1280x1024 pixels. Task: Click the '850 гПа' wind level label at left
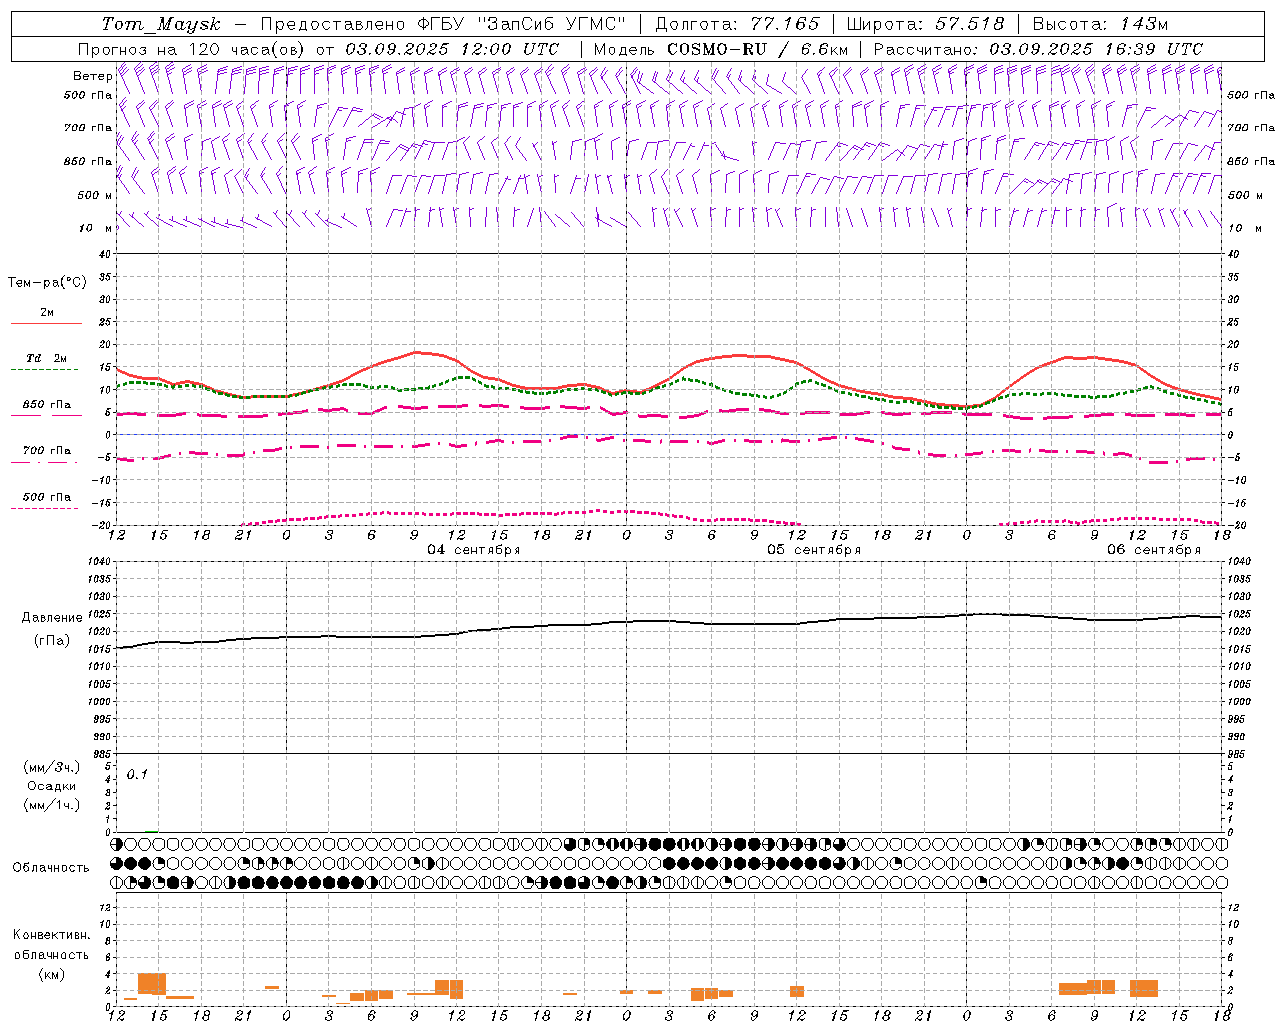88,161
